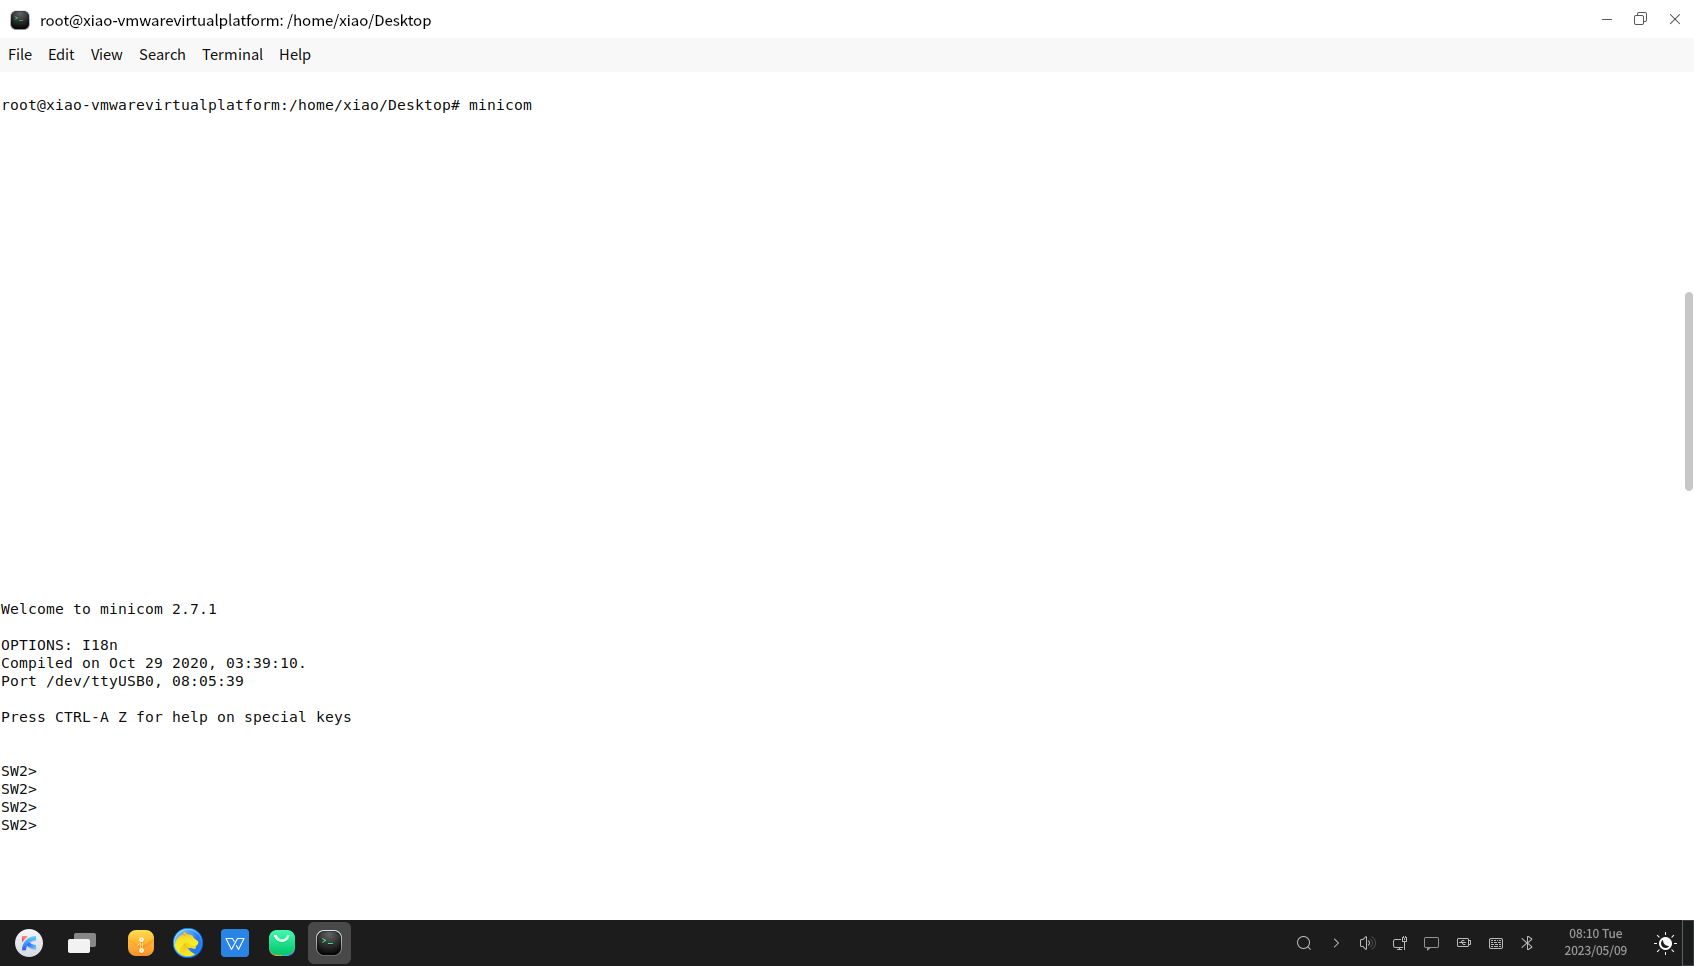
Task: Open the volume speaker tray icon
Action: tap(1367, 943)
